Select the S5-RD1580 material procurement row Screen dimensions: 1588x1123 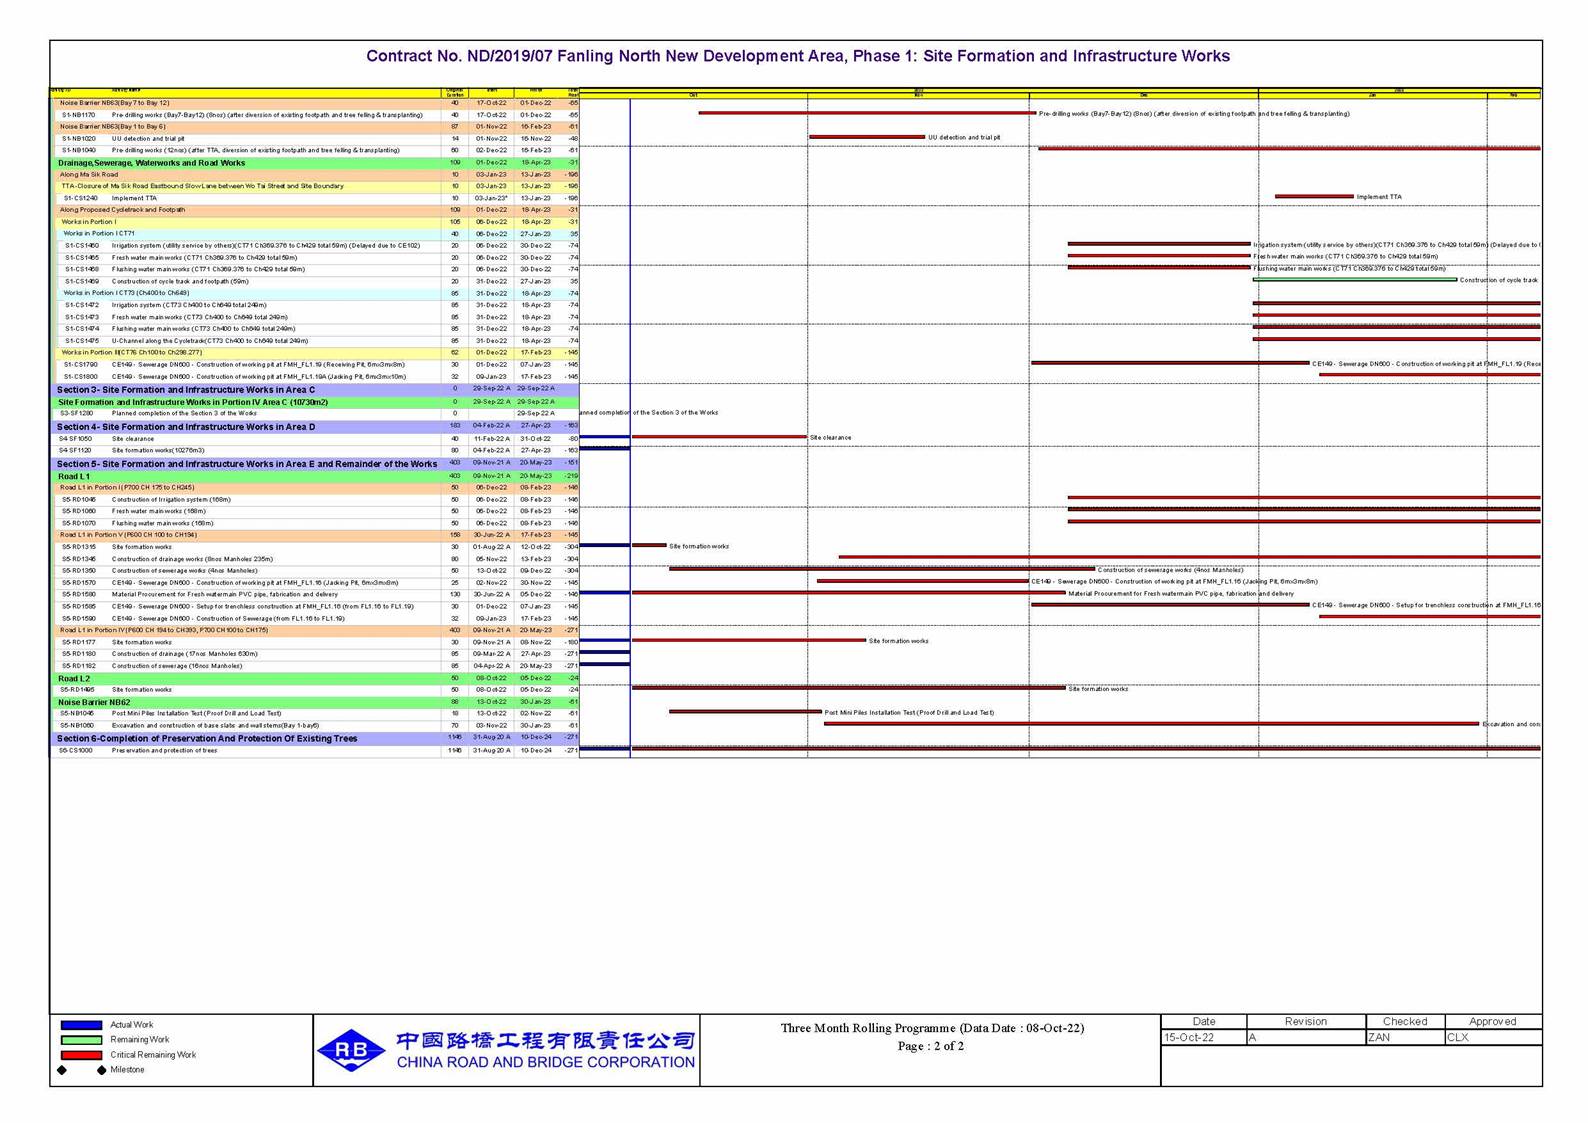click(x=314, y=595)
